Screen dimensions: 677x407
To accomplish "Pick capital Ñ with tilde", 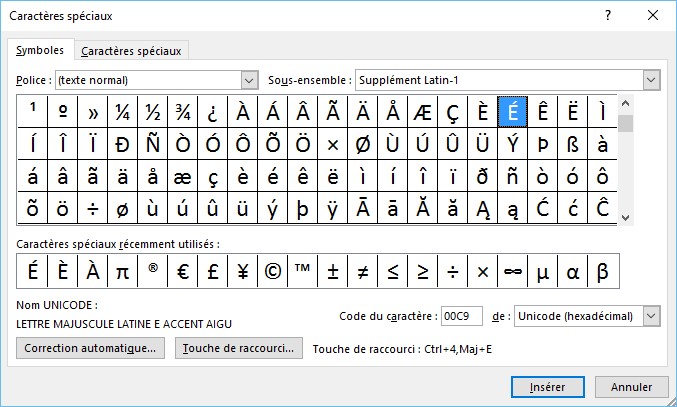I will (x=152, y=144).
